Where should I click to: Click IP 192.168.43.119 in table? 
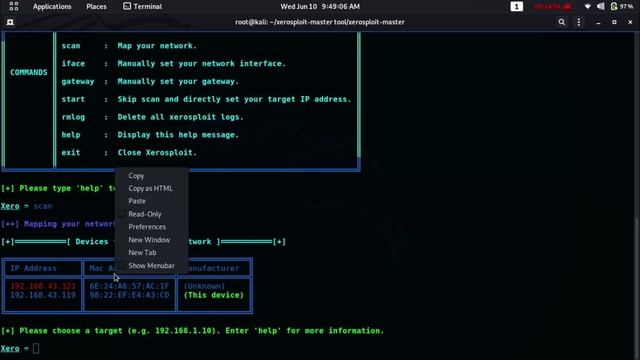tap(43, 295)
